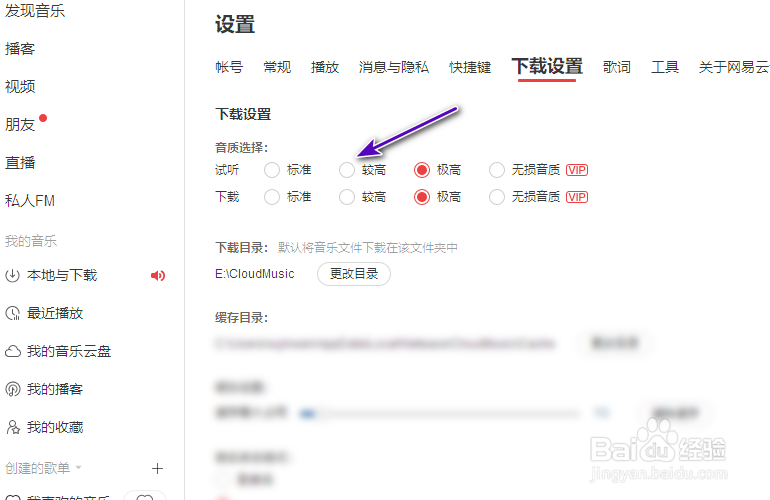This screenshot has height=500, width=770.
Task: Click the 我的播客 podcast icon
Action: pos(12,389)
